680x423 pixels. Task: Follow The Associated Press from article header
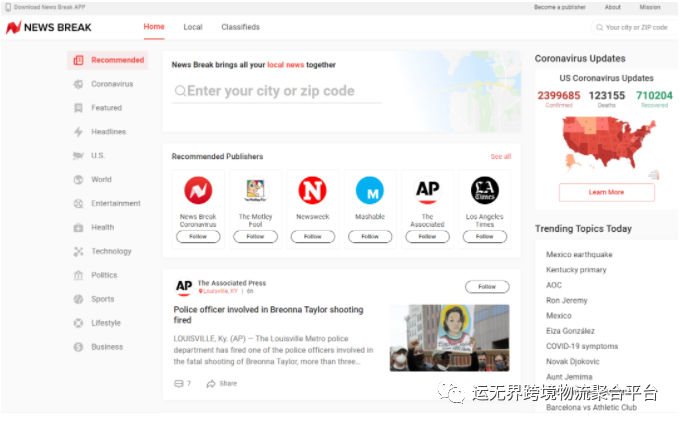point(487,287)
